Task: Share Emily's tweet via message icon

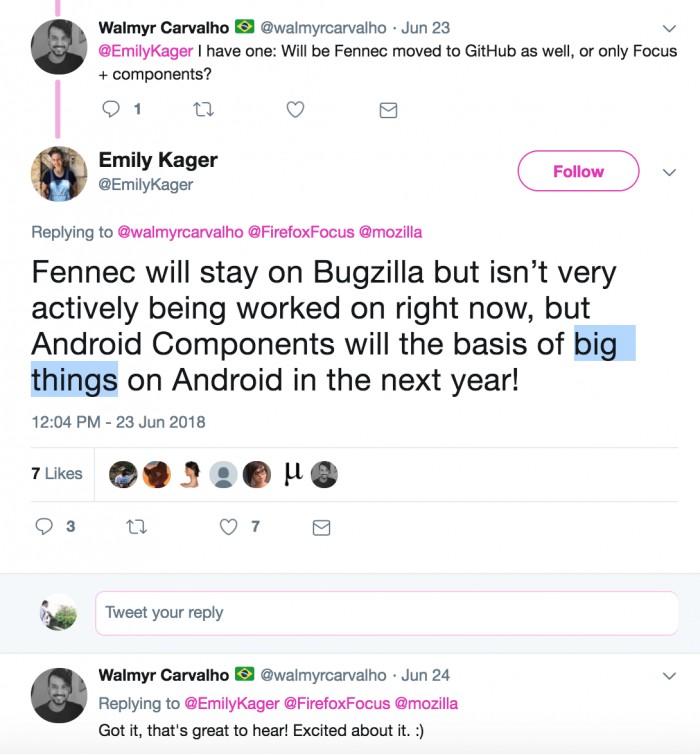Action: [321, 526]
